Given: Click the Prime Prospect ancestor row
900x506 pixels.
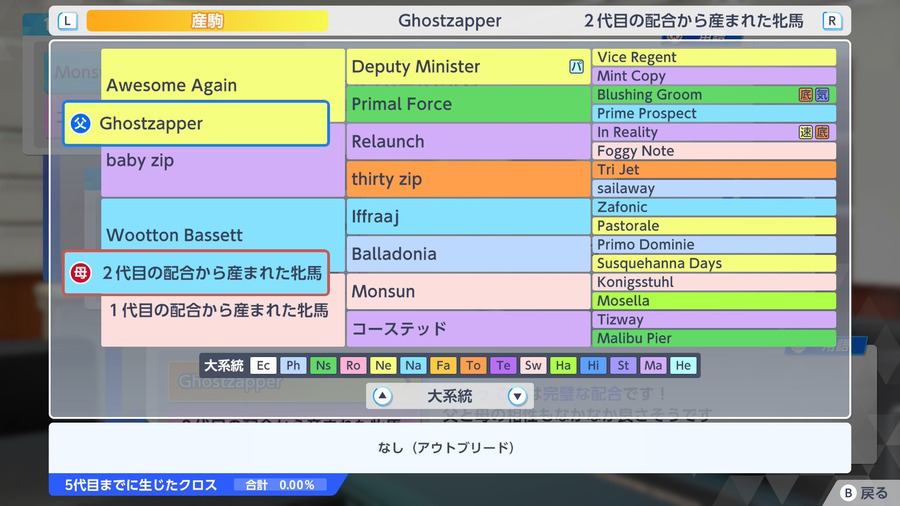Looking at the screenshot, I should point(714,114).
